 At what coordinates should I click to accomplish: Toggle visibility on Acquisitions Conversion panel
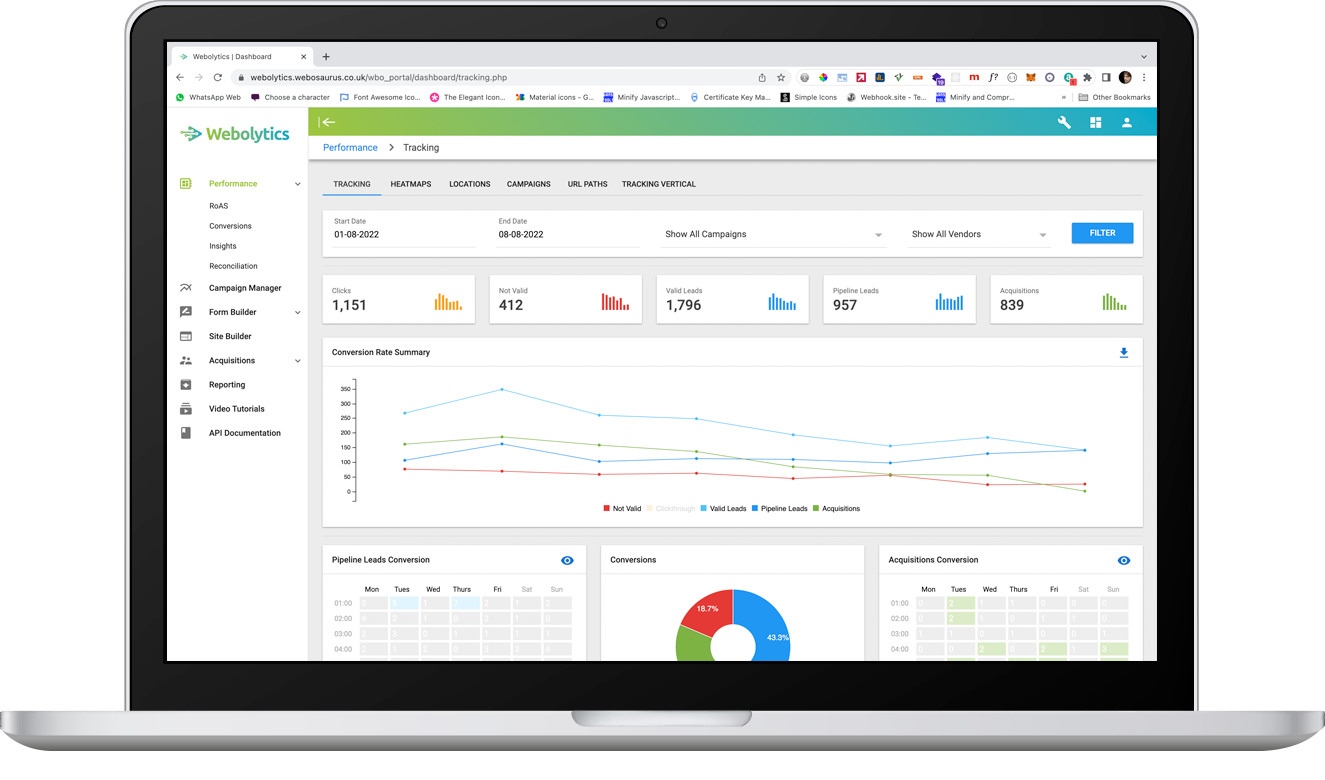pos(1123,560)
